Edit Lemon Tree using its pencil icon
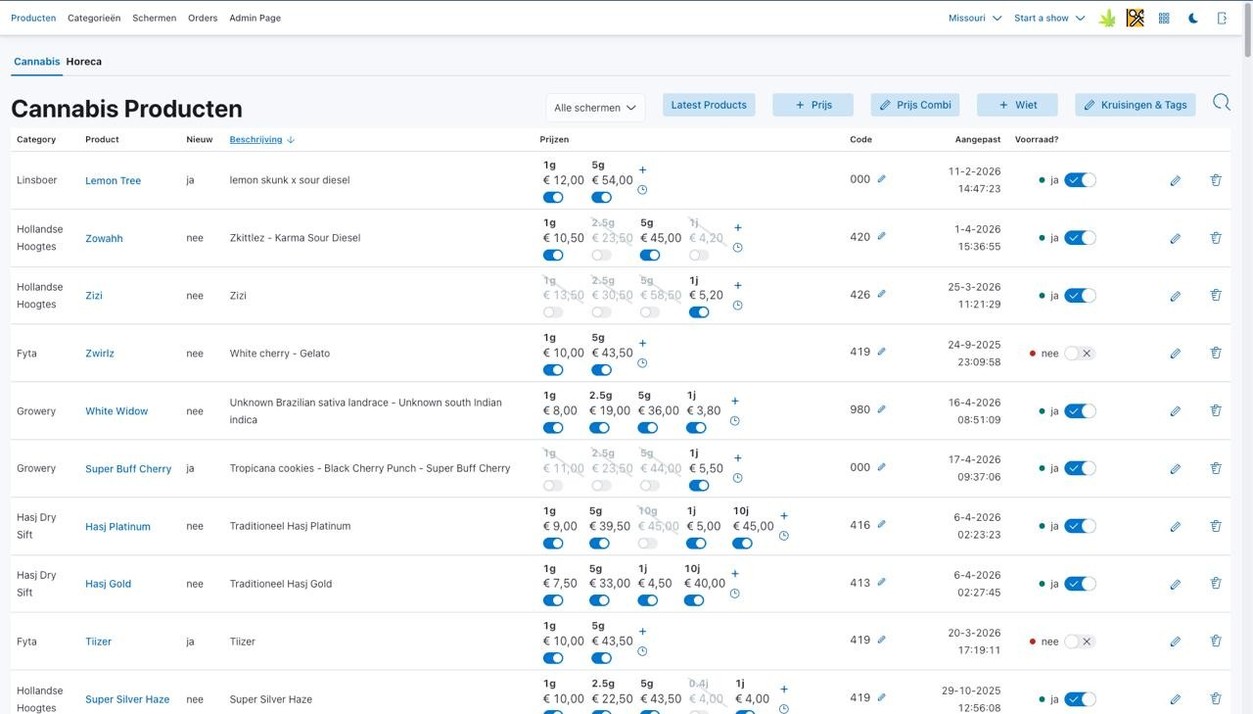The width and height of the screenshot is (1253, 714). (1175, 180)
